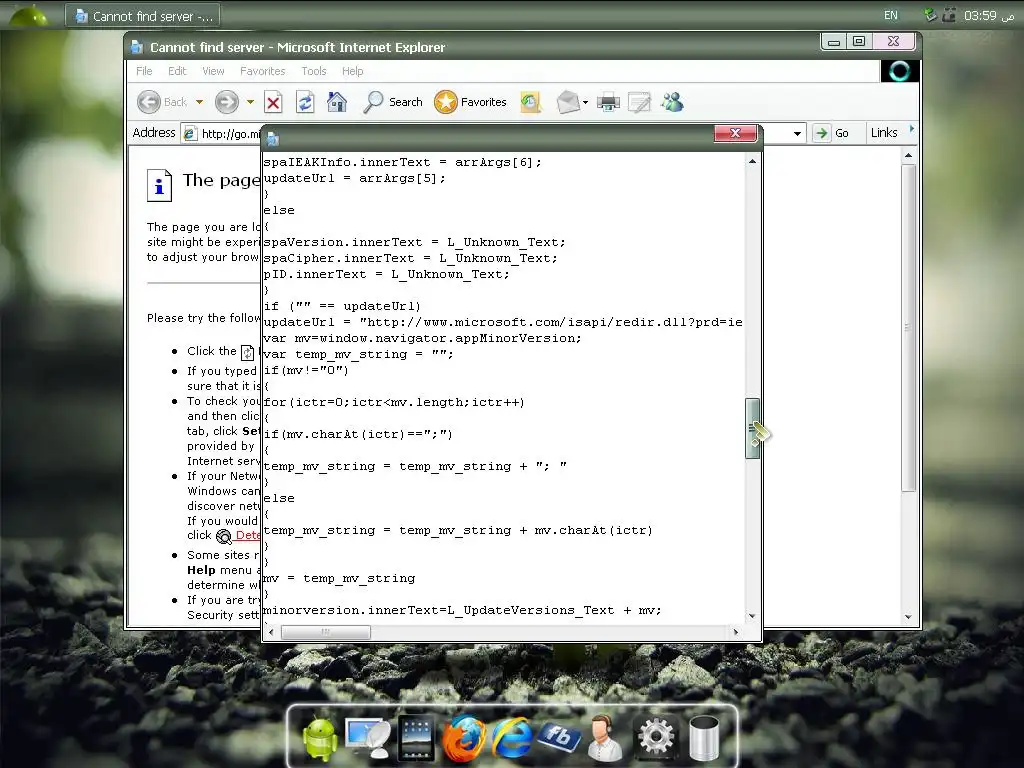Open the Messenger people icon

coord(672,102)
